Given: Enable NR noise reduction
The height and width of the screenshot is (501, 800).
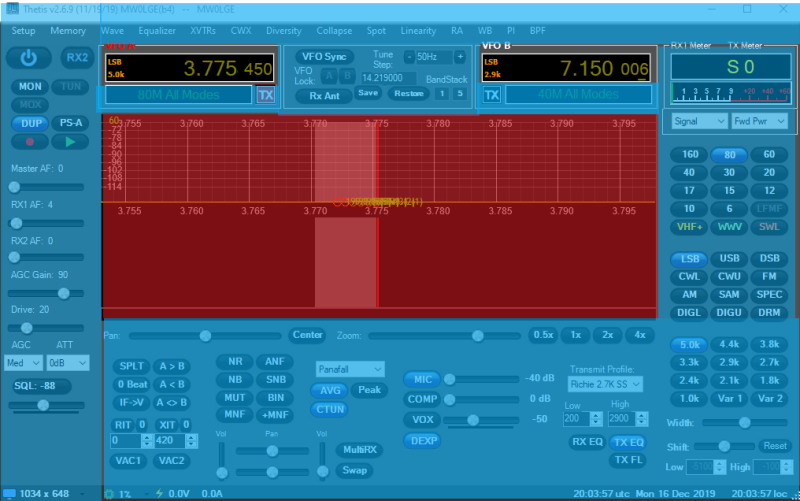Looking at the screenshot, I should (x=235, y=362).
